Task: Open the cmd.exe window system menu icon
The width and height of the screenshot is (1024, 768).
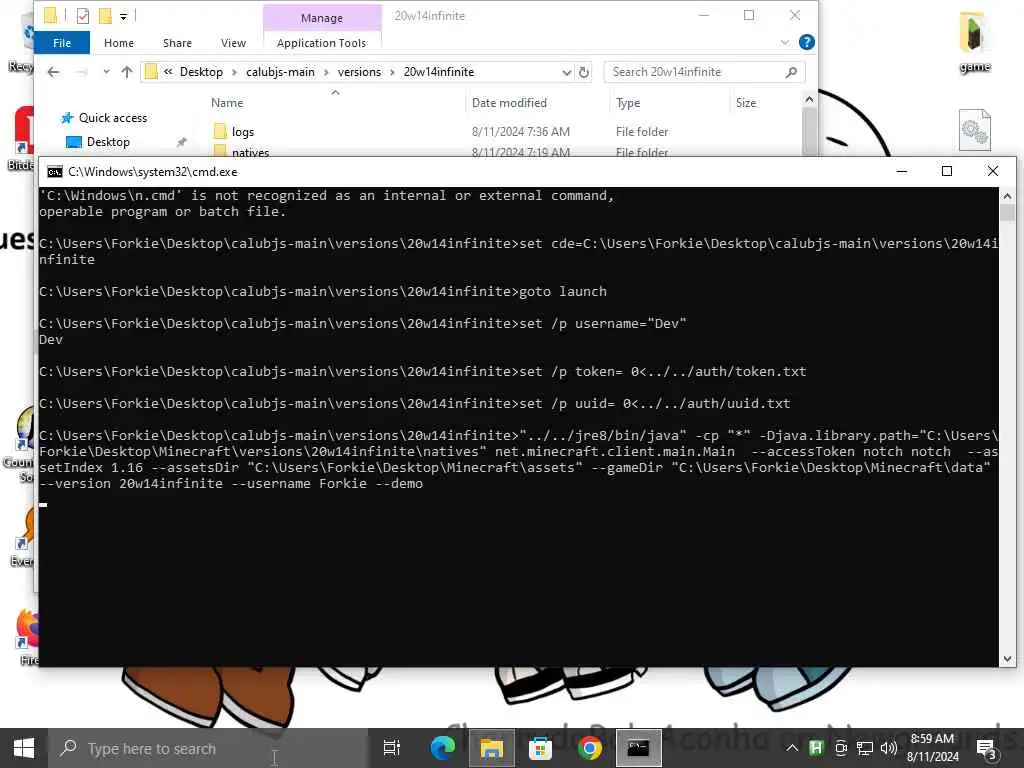Action: coord(55,172)
